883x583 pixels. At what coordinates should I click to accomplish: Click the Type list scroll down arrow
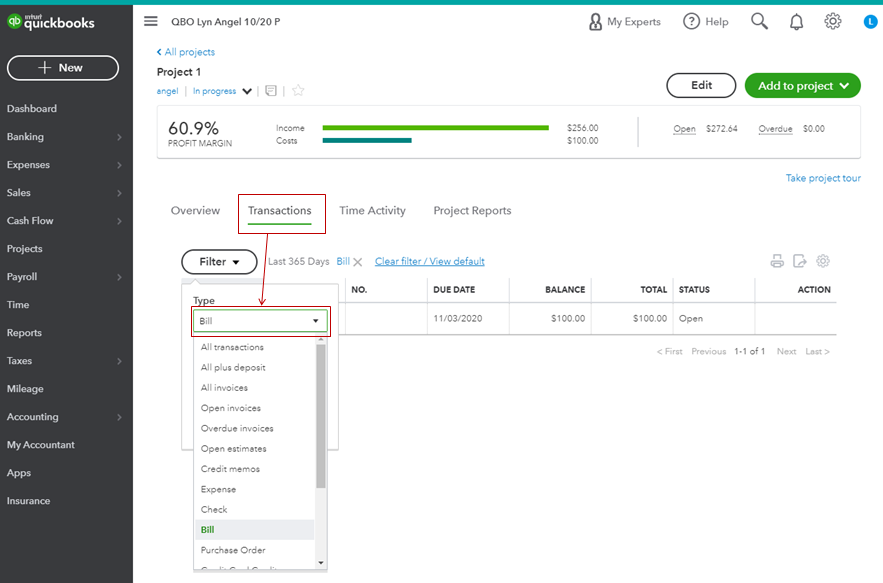pyautogui.click(x=321, y=563)
